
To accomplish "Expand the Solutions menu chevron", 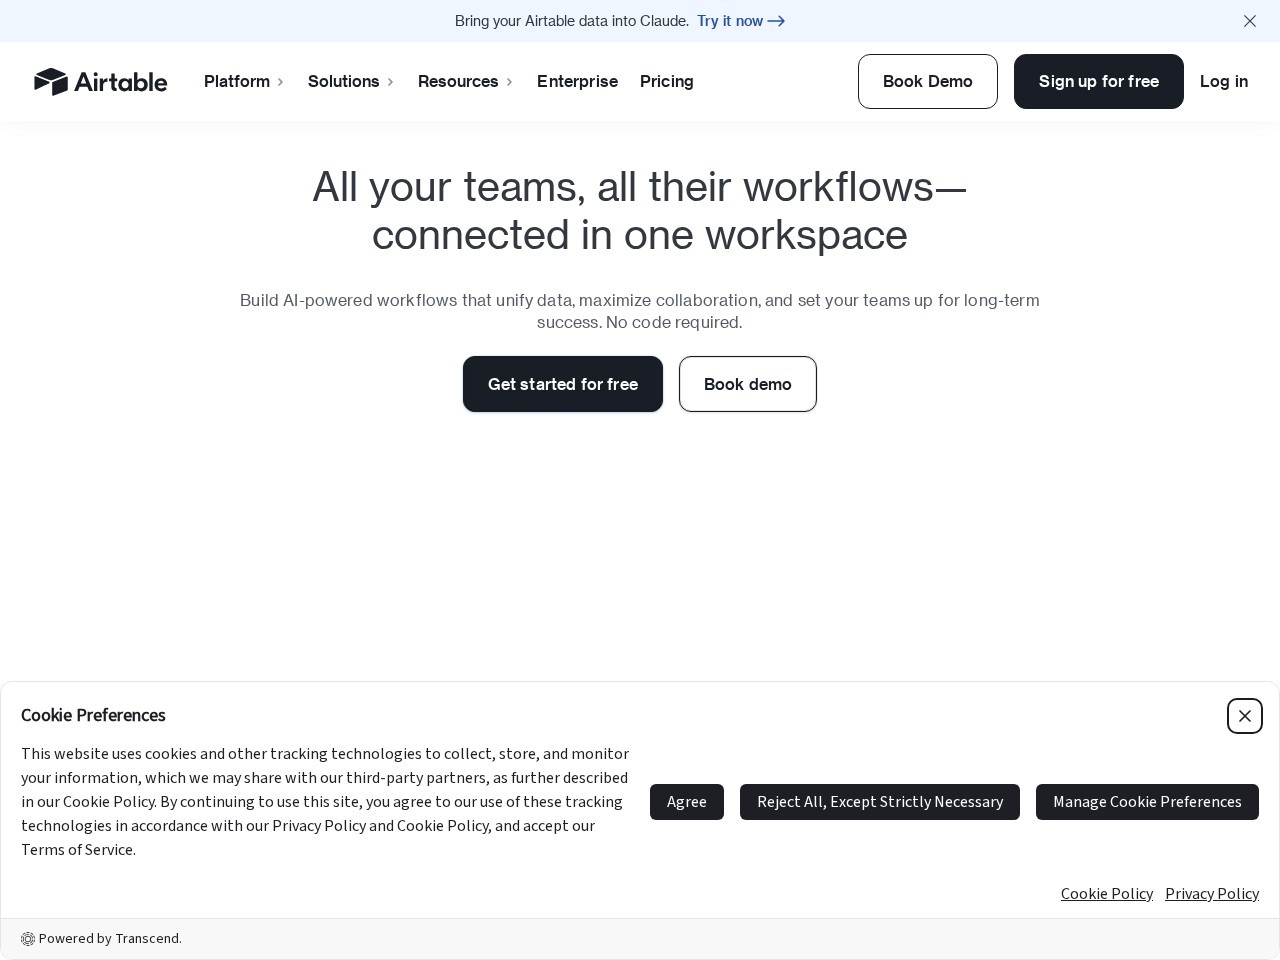I will [x=391, y=82].
